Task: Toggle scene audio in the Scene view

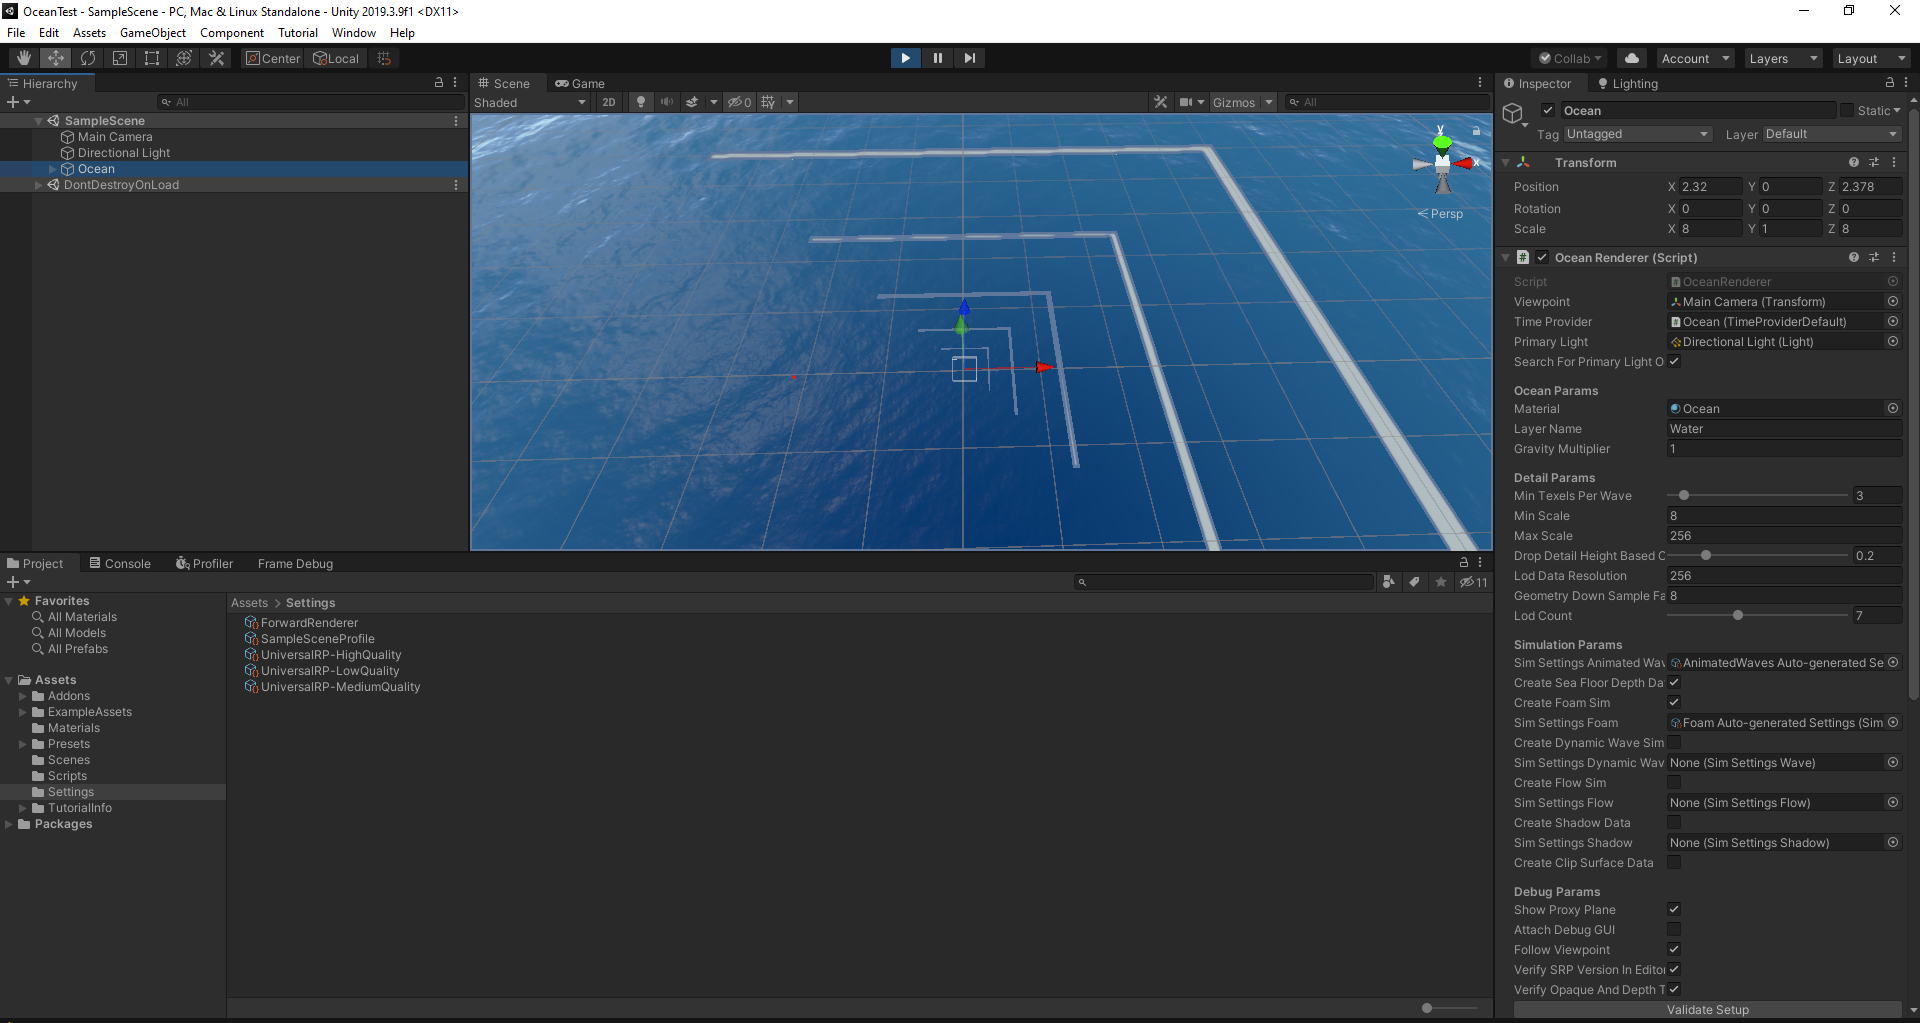Action: [667, 102]
